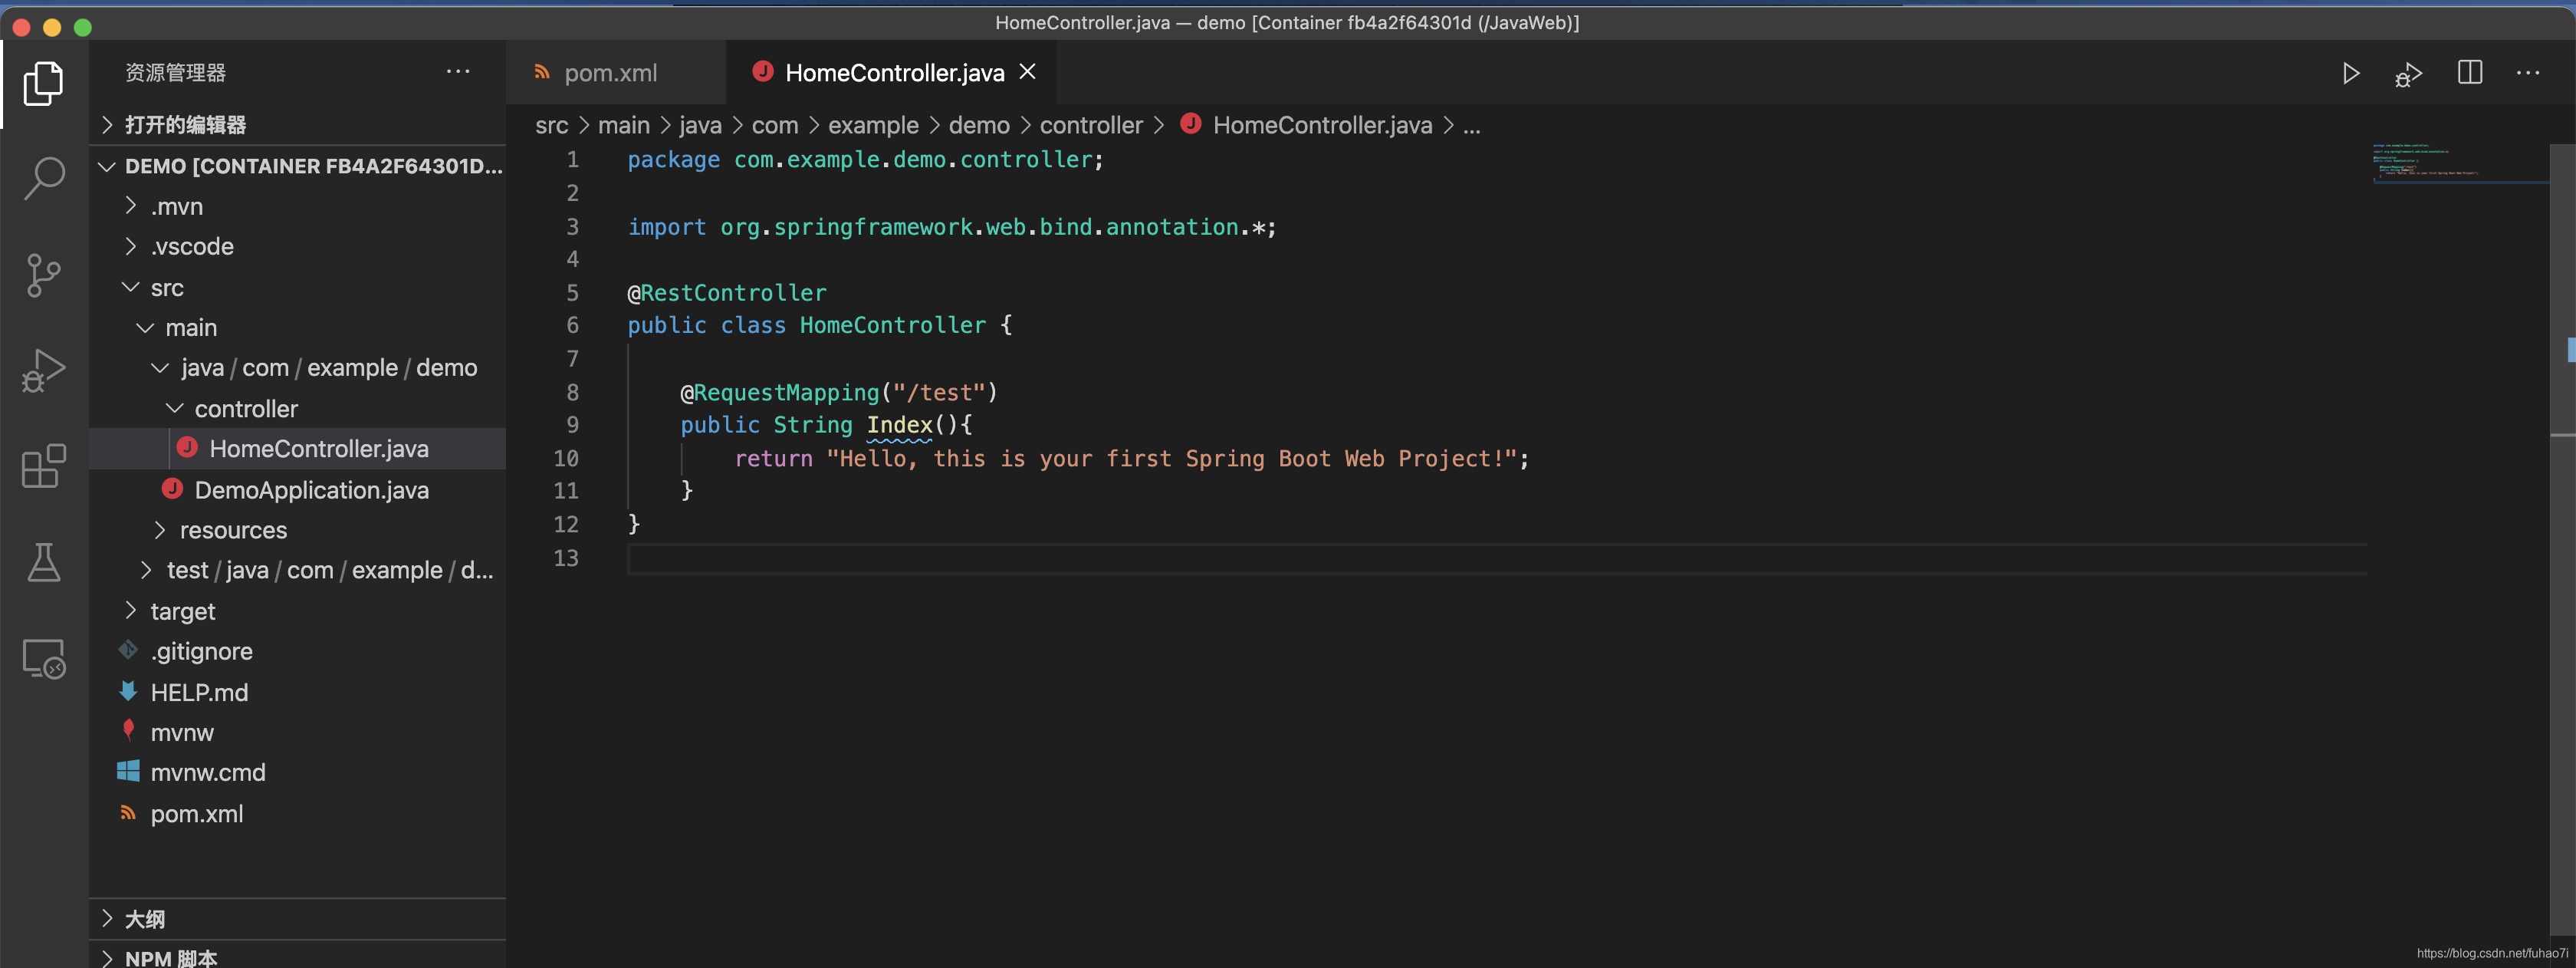
Task: Open the HELP.md file
Action: (297, 692)
